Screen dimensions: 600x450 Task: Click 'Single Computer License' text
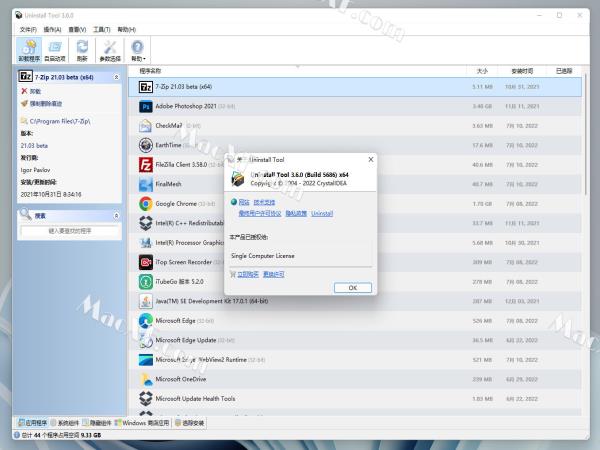[x=263, y=256]
